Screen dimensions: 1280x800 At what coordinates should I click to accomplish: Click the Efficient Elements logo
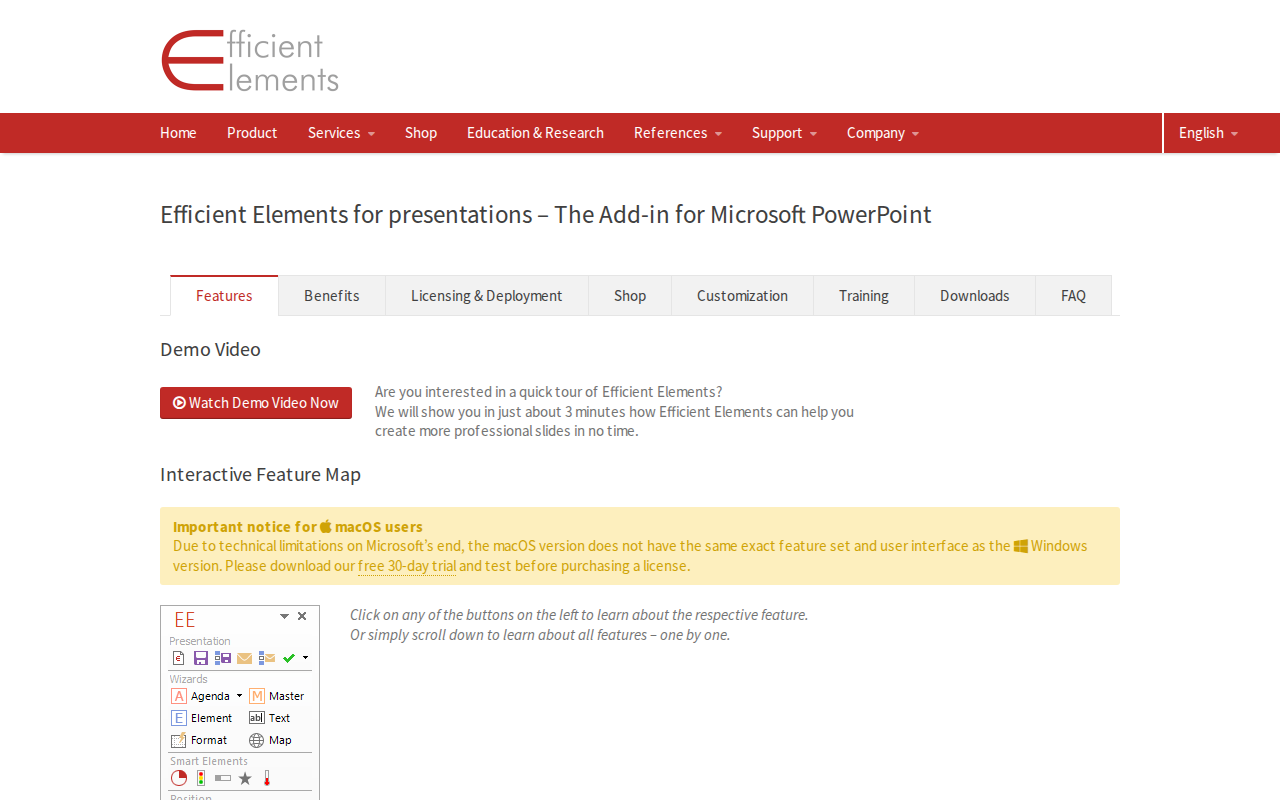click(x=250, y=61)
